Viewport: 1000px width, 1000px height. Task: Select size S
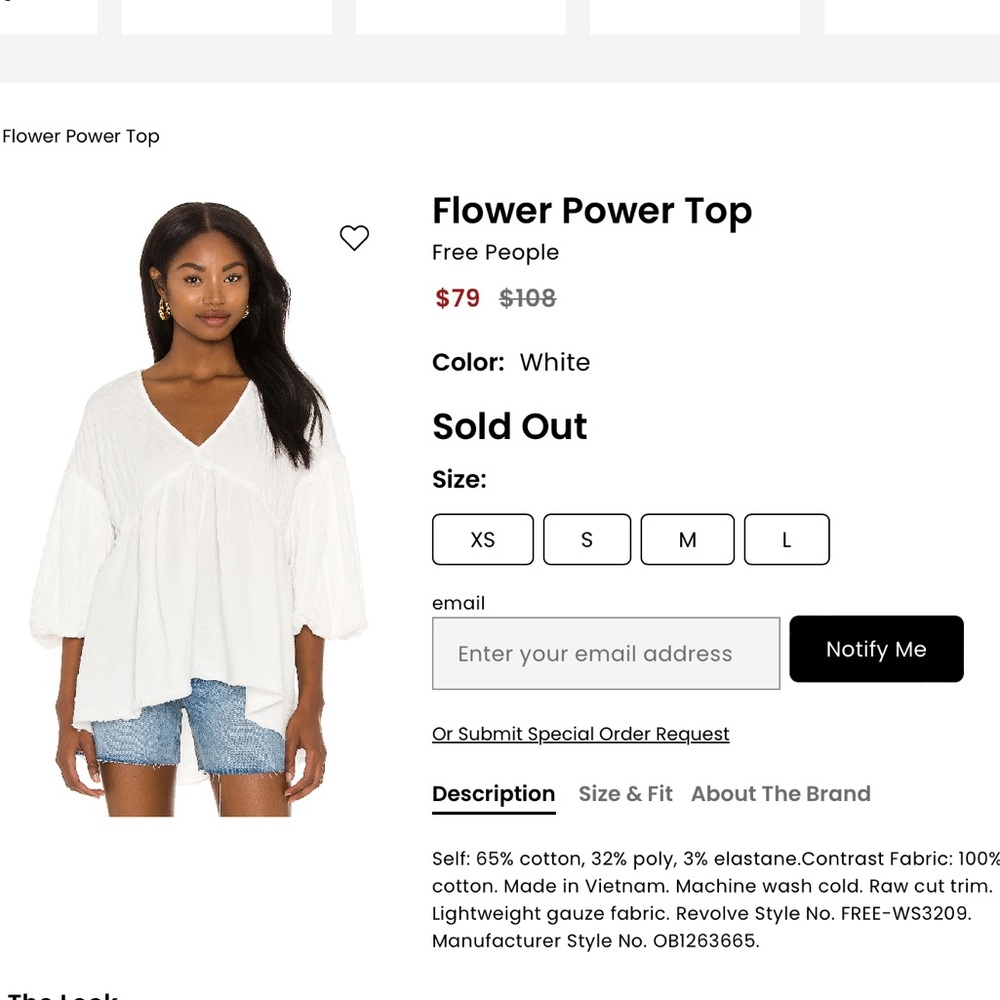pos(586,539)
